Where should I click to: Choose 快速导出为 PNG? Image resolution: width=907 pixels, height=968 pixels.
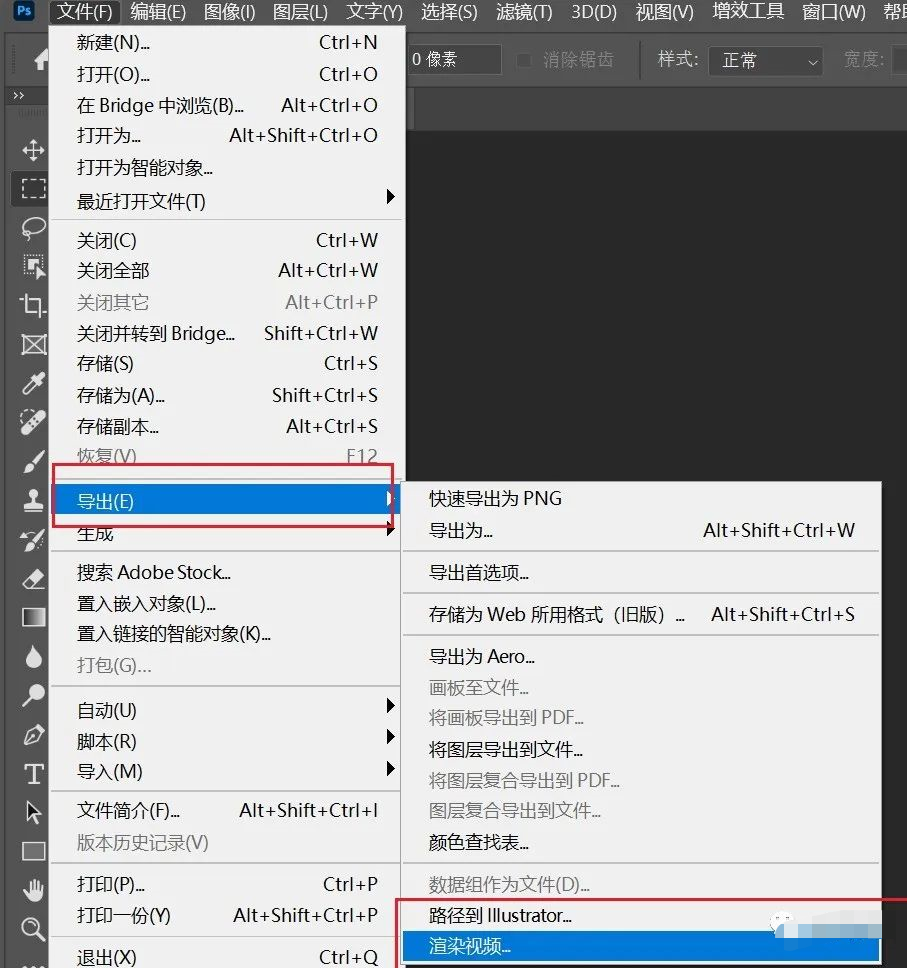click(641, 498)
